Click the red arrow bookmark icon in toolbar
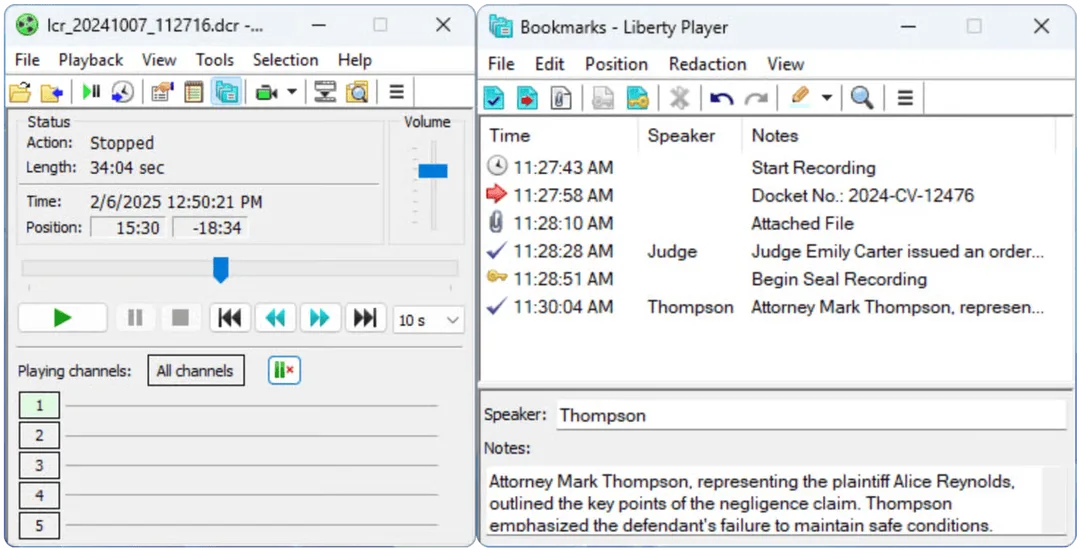The height and width of the screenshot is (552, 1080). (x=528, y=98)
